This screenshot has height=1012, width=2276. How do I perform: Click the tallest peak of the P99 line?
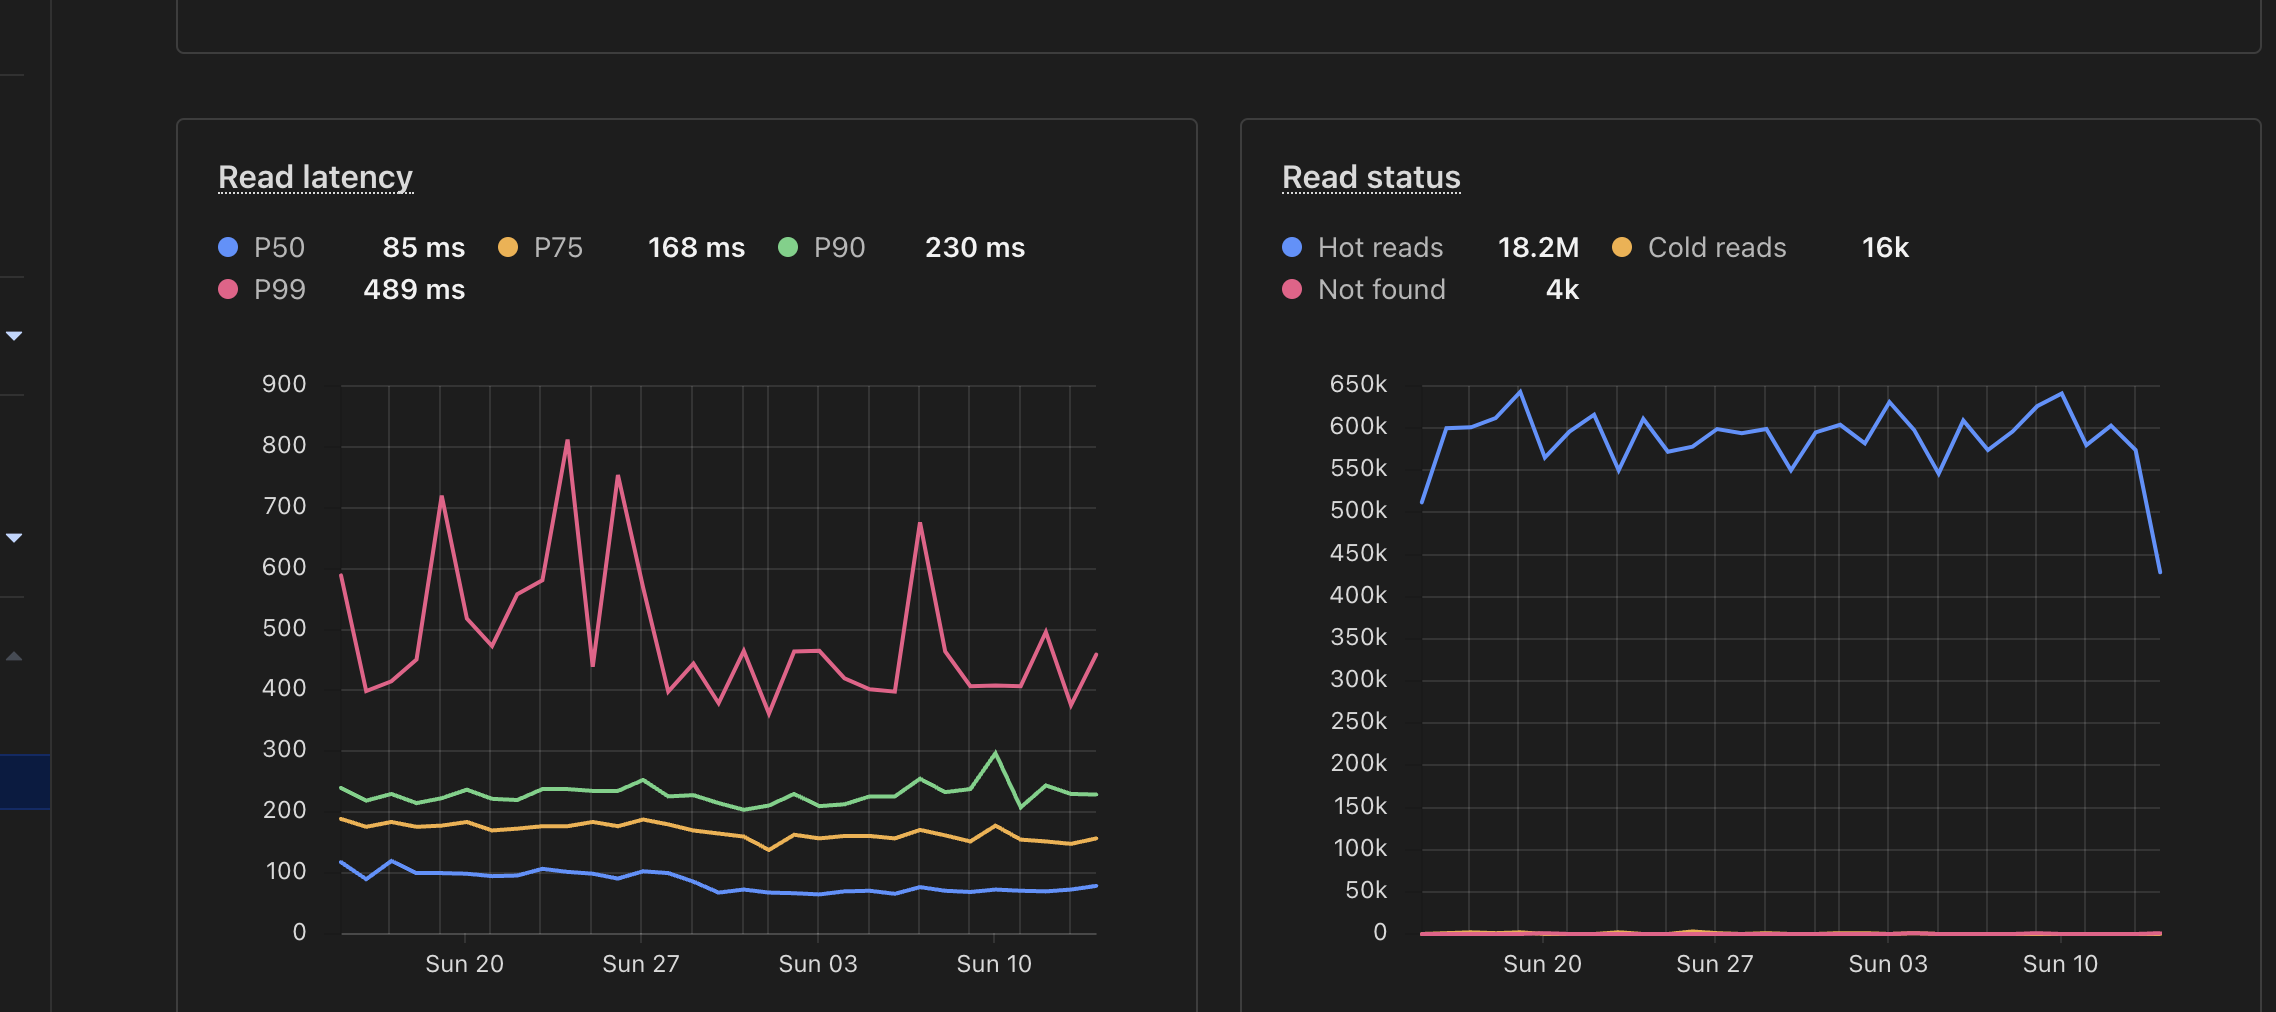567,440
